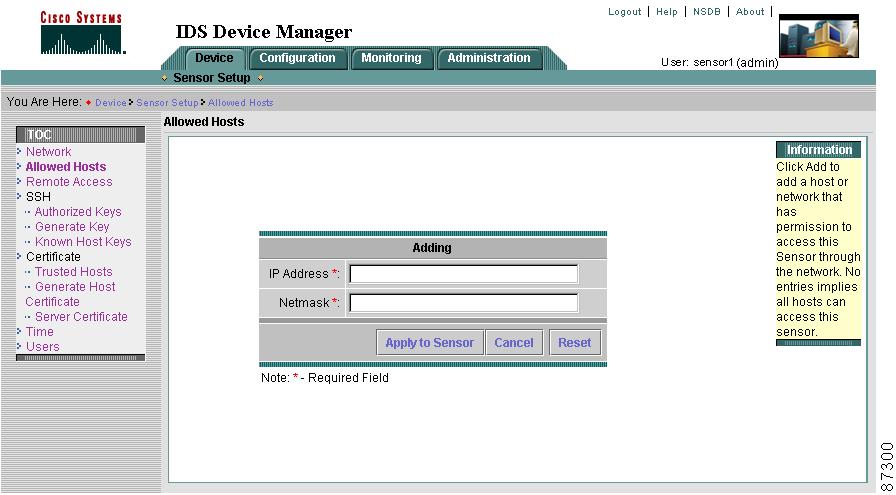Click the Certificate heading in TOC
Screen dimensions: 896x495
(53, 257)
